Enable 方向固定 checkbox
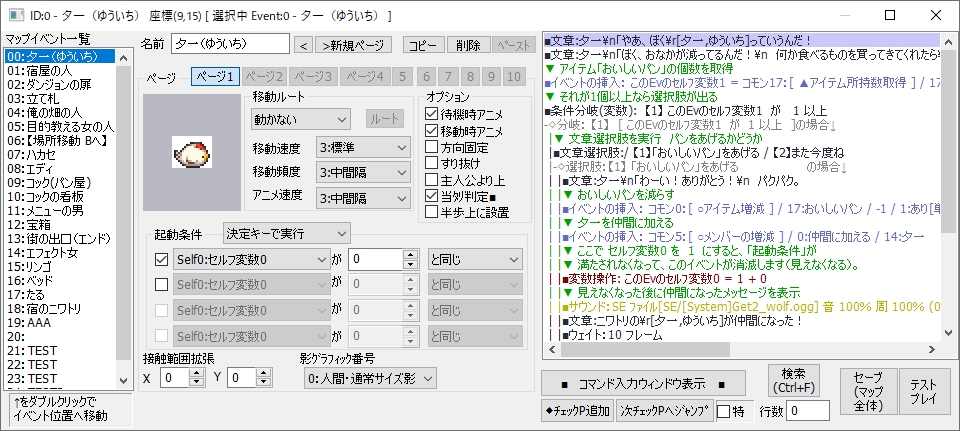 [431, 147]
